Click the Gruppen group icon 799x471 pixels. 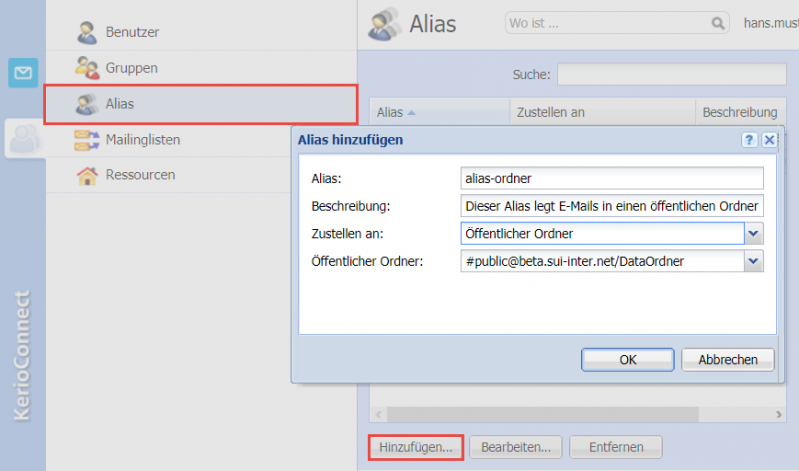pos(88,68)
